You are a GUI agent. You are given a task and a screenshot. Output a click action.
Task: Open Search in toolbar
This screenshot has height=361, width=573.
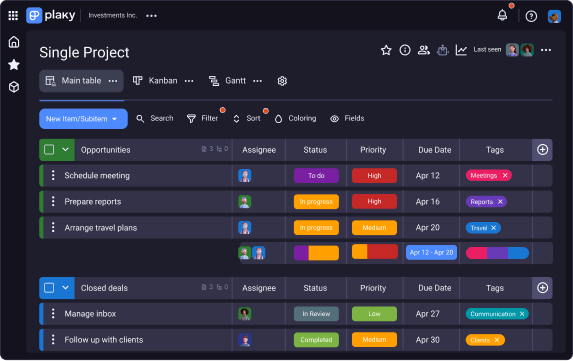click(x=155, y=118)
